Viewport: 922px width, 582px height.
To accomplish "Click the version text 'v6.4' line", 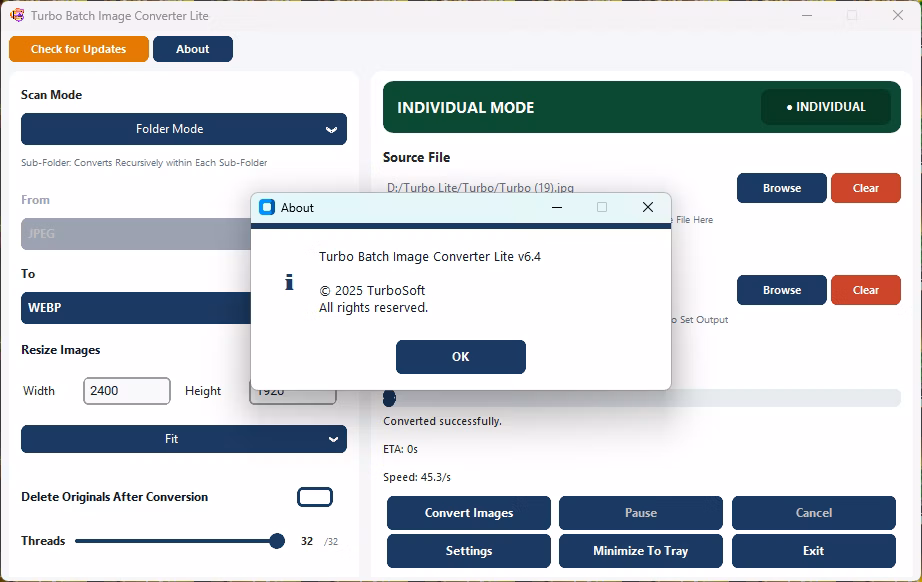I will click(x=430, y=257).
